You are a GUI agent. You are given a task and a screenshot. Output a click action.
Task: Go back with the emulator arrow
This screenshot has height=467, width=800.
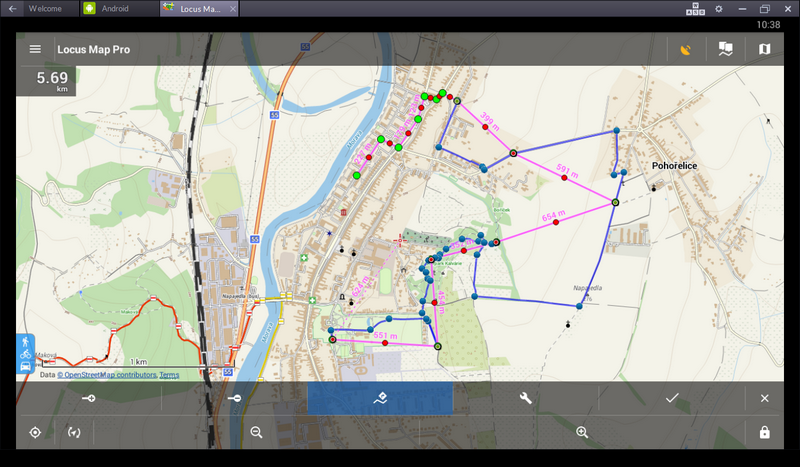pos(12,9)
